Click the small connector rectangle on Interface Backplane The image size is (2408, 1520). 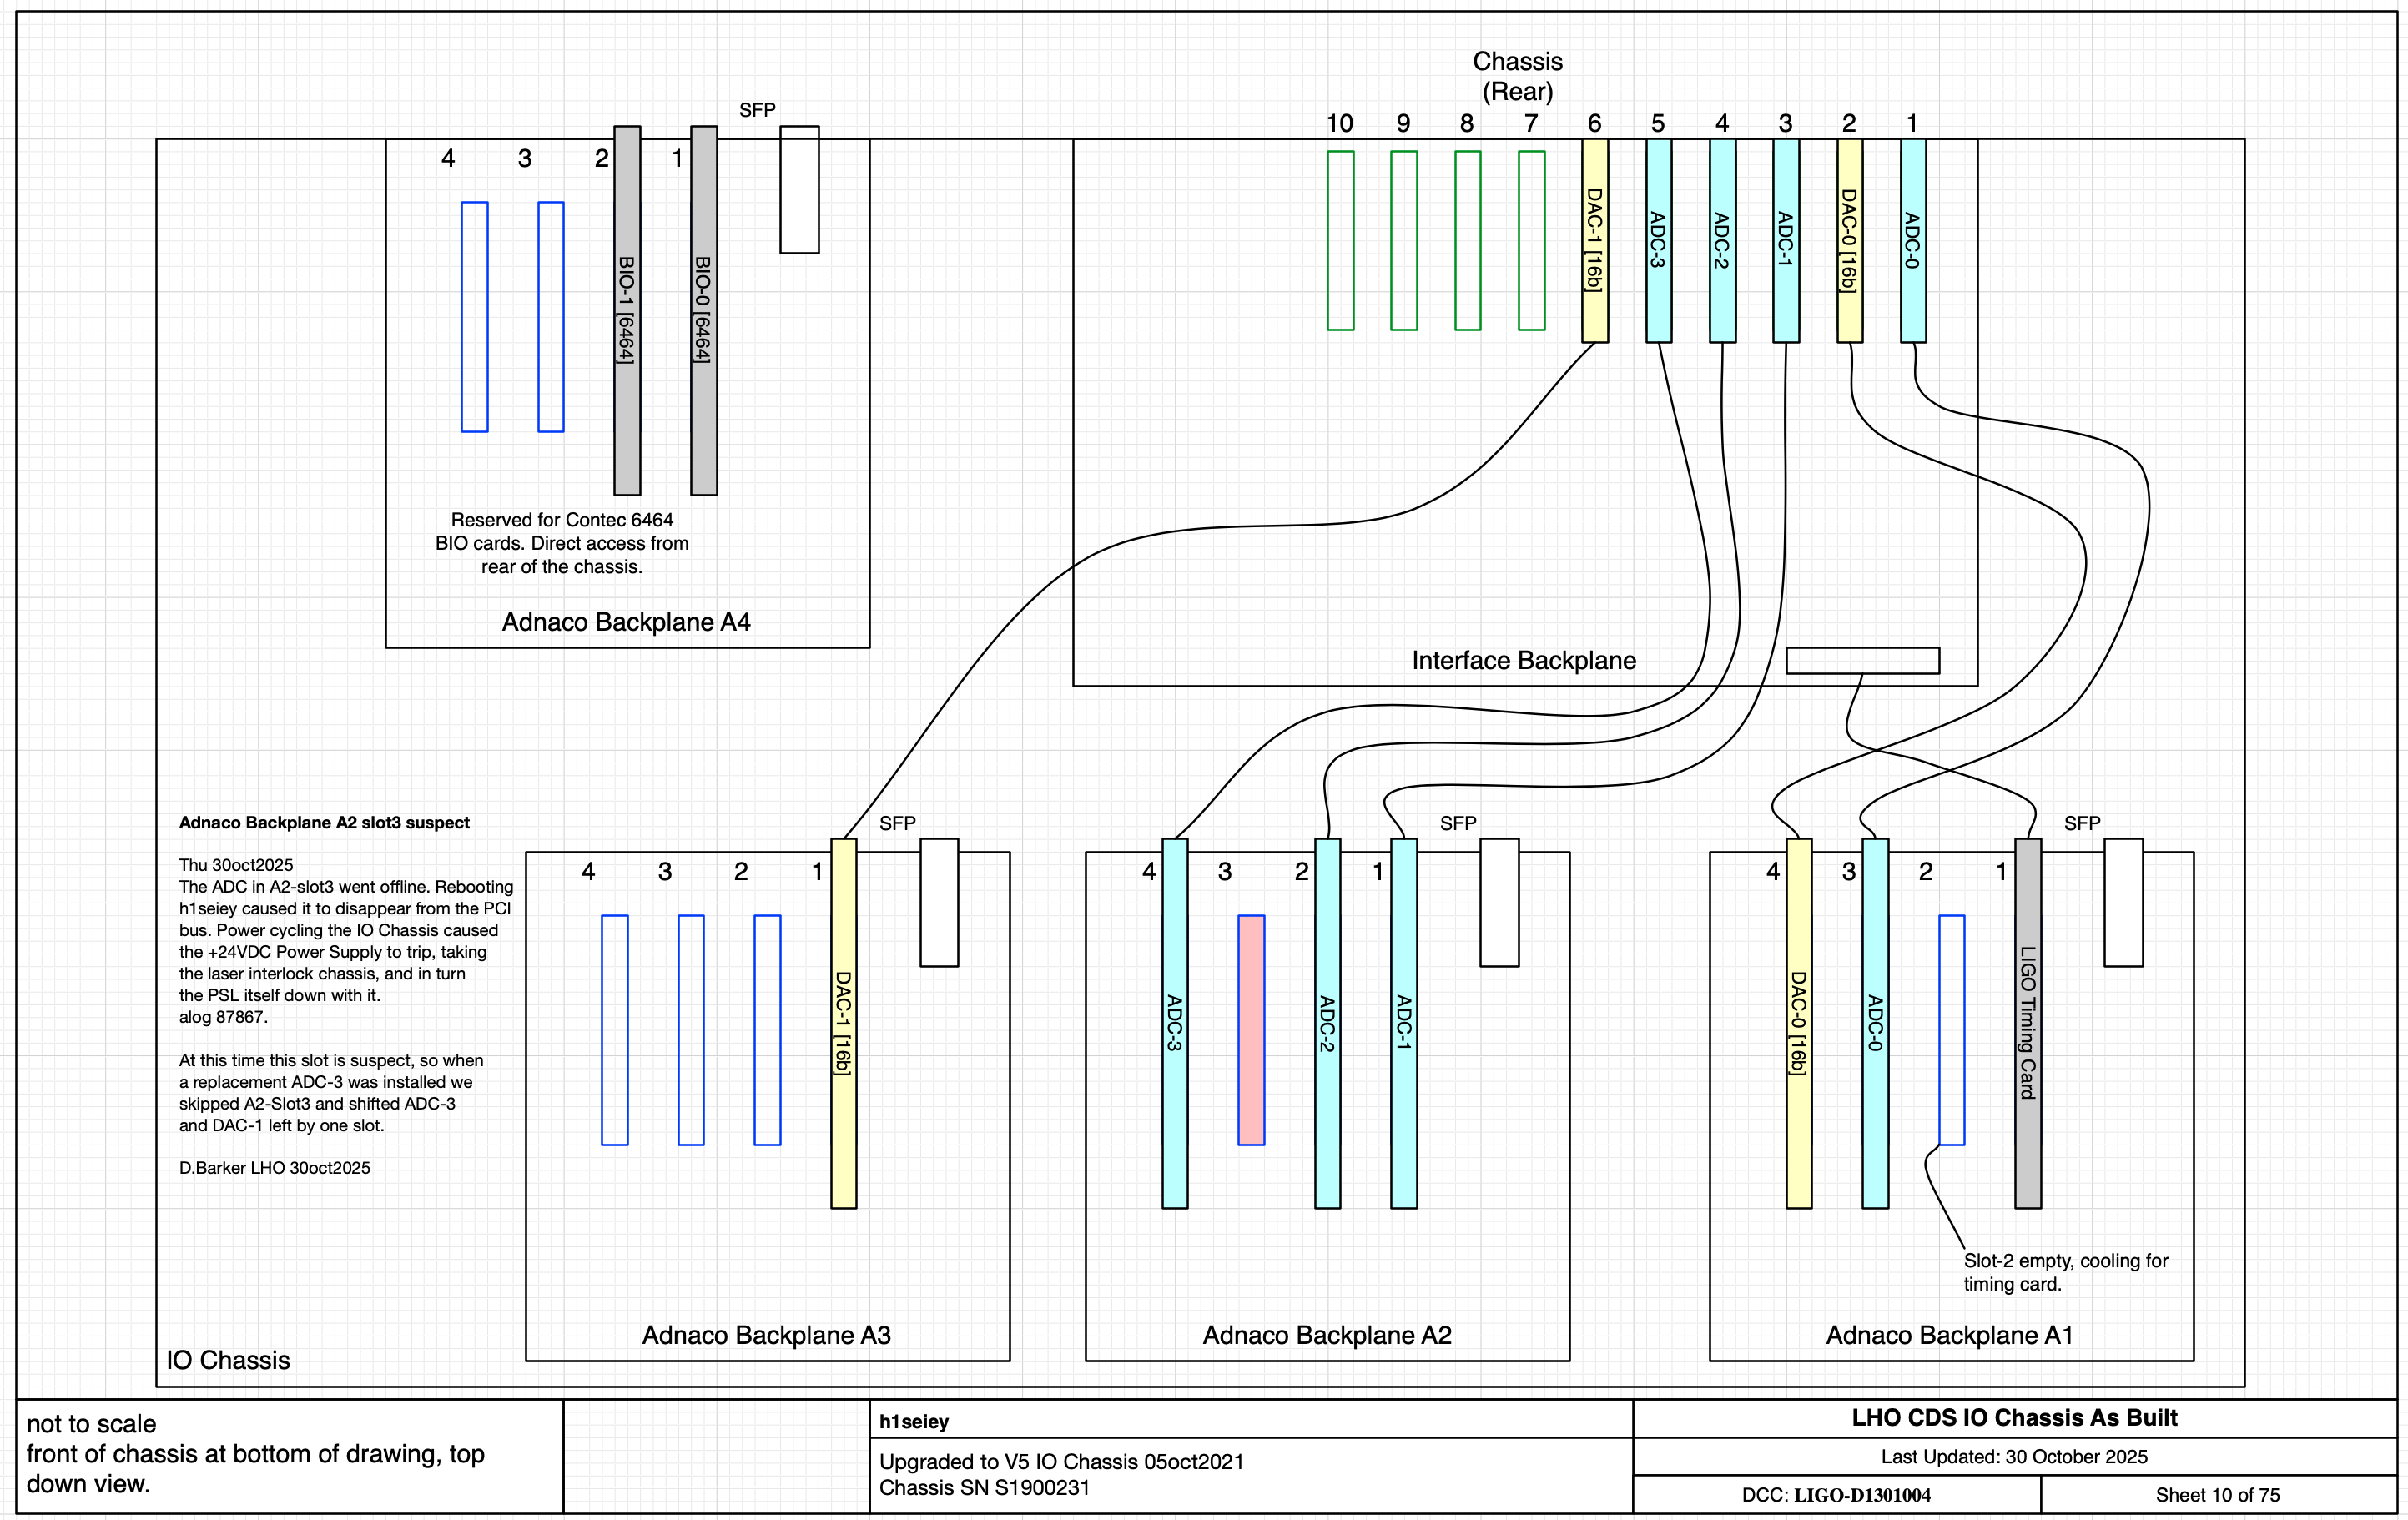tap(1862, 660)
